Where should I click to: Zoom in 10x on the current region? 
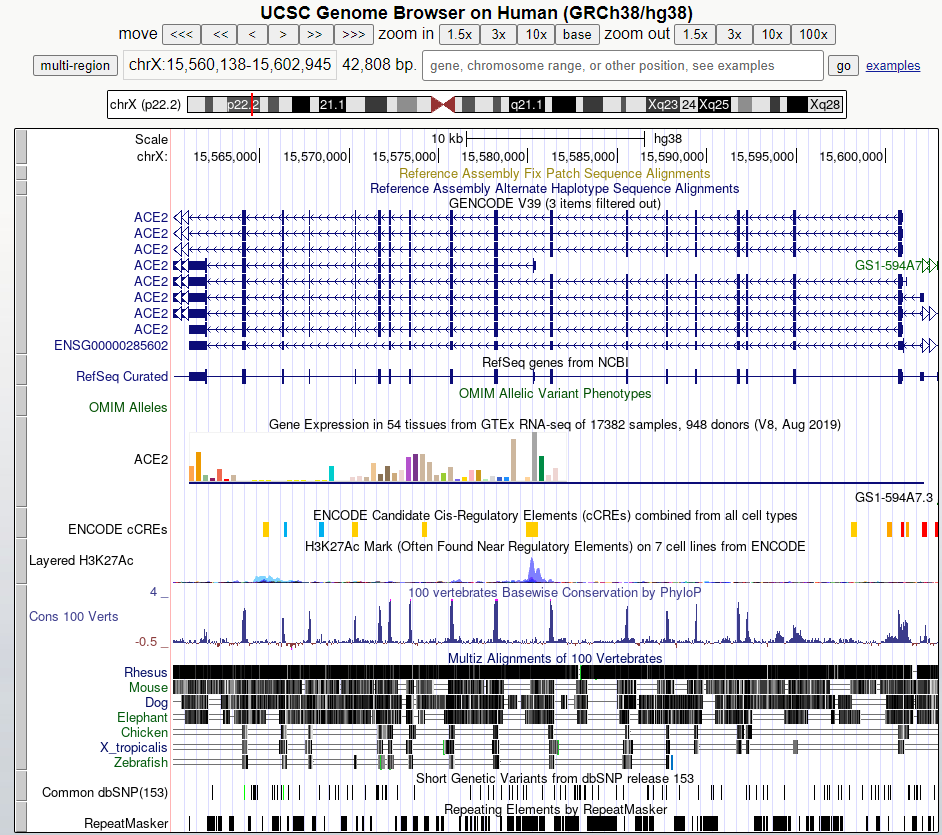(535, 34)
